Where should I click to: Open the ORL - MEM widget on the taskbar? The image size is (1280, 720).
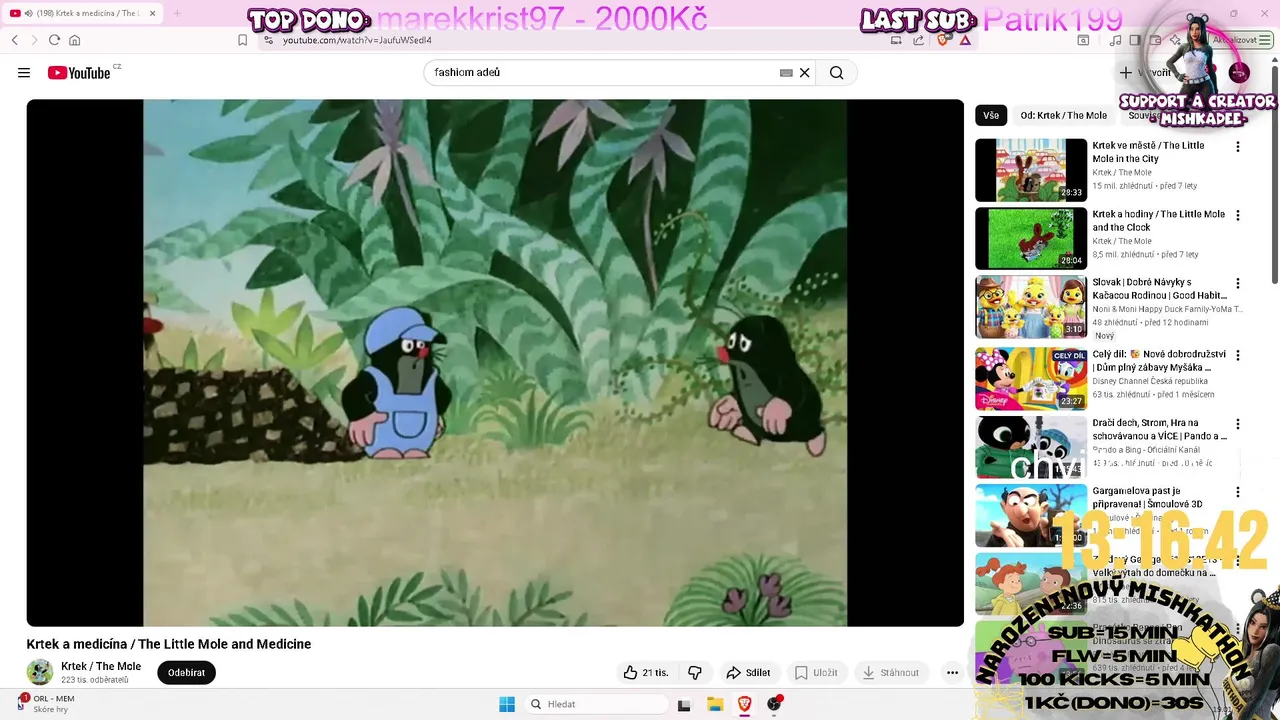(x=46, y=704)
